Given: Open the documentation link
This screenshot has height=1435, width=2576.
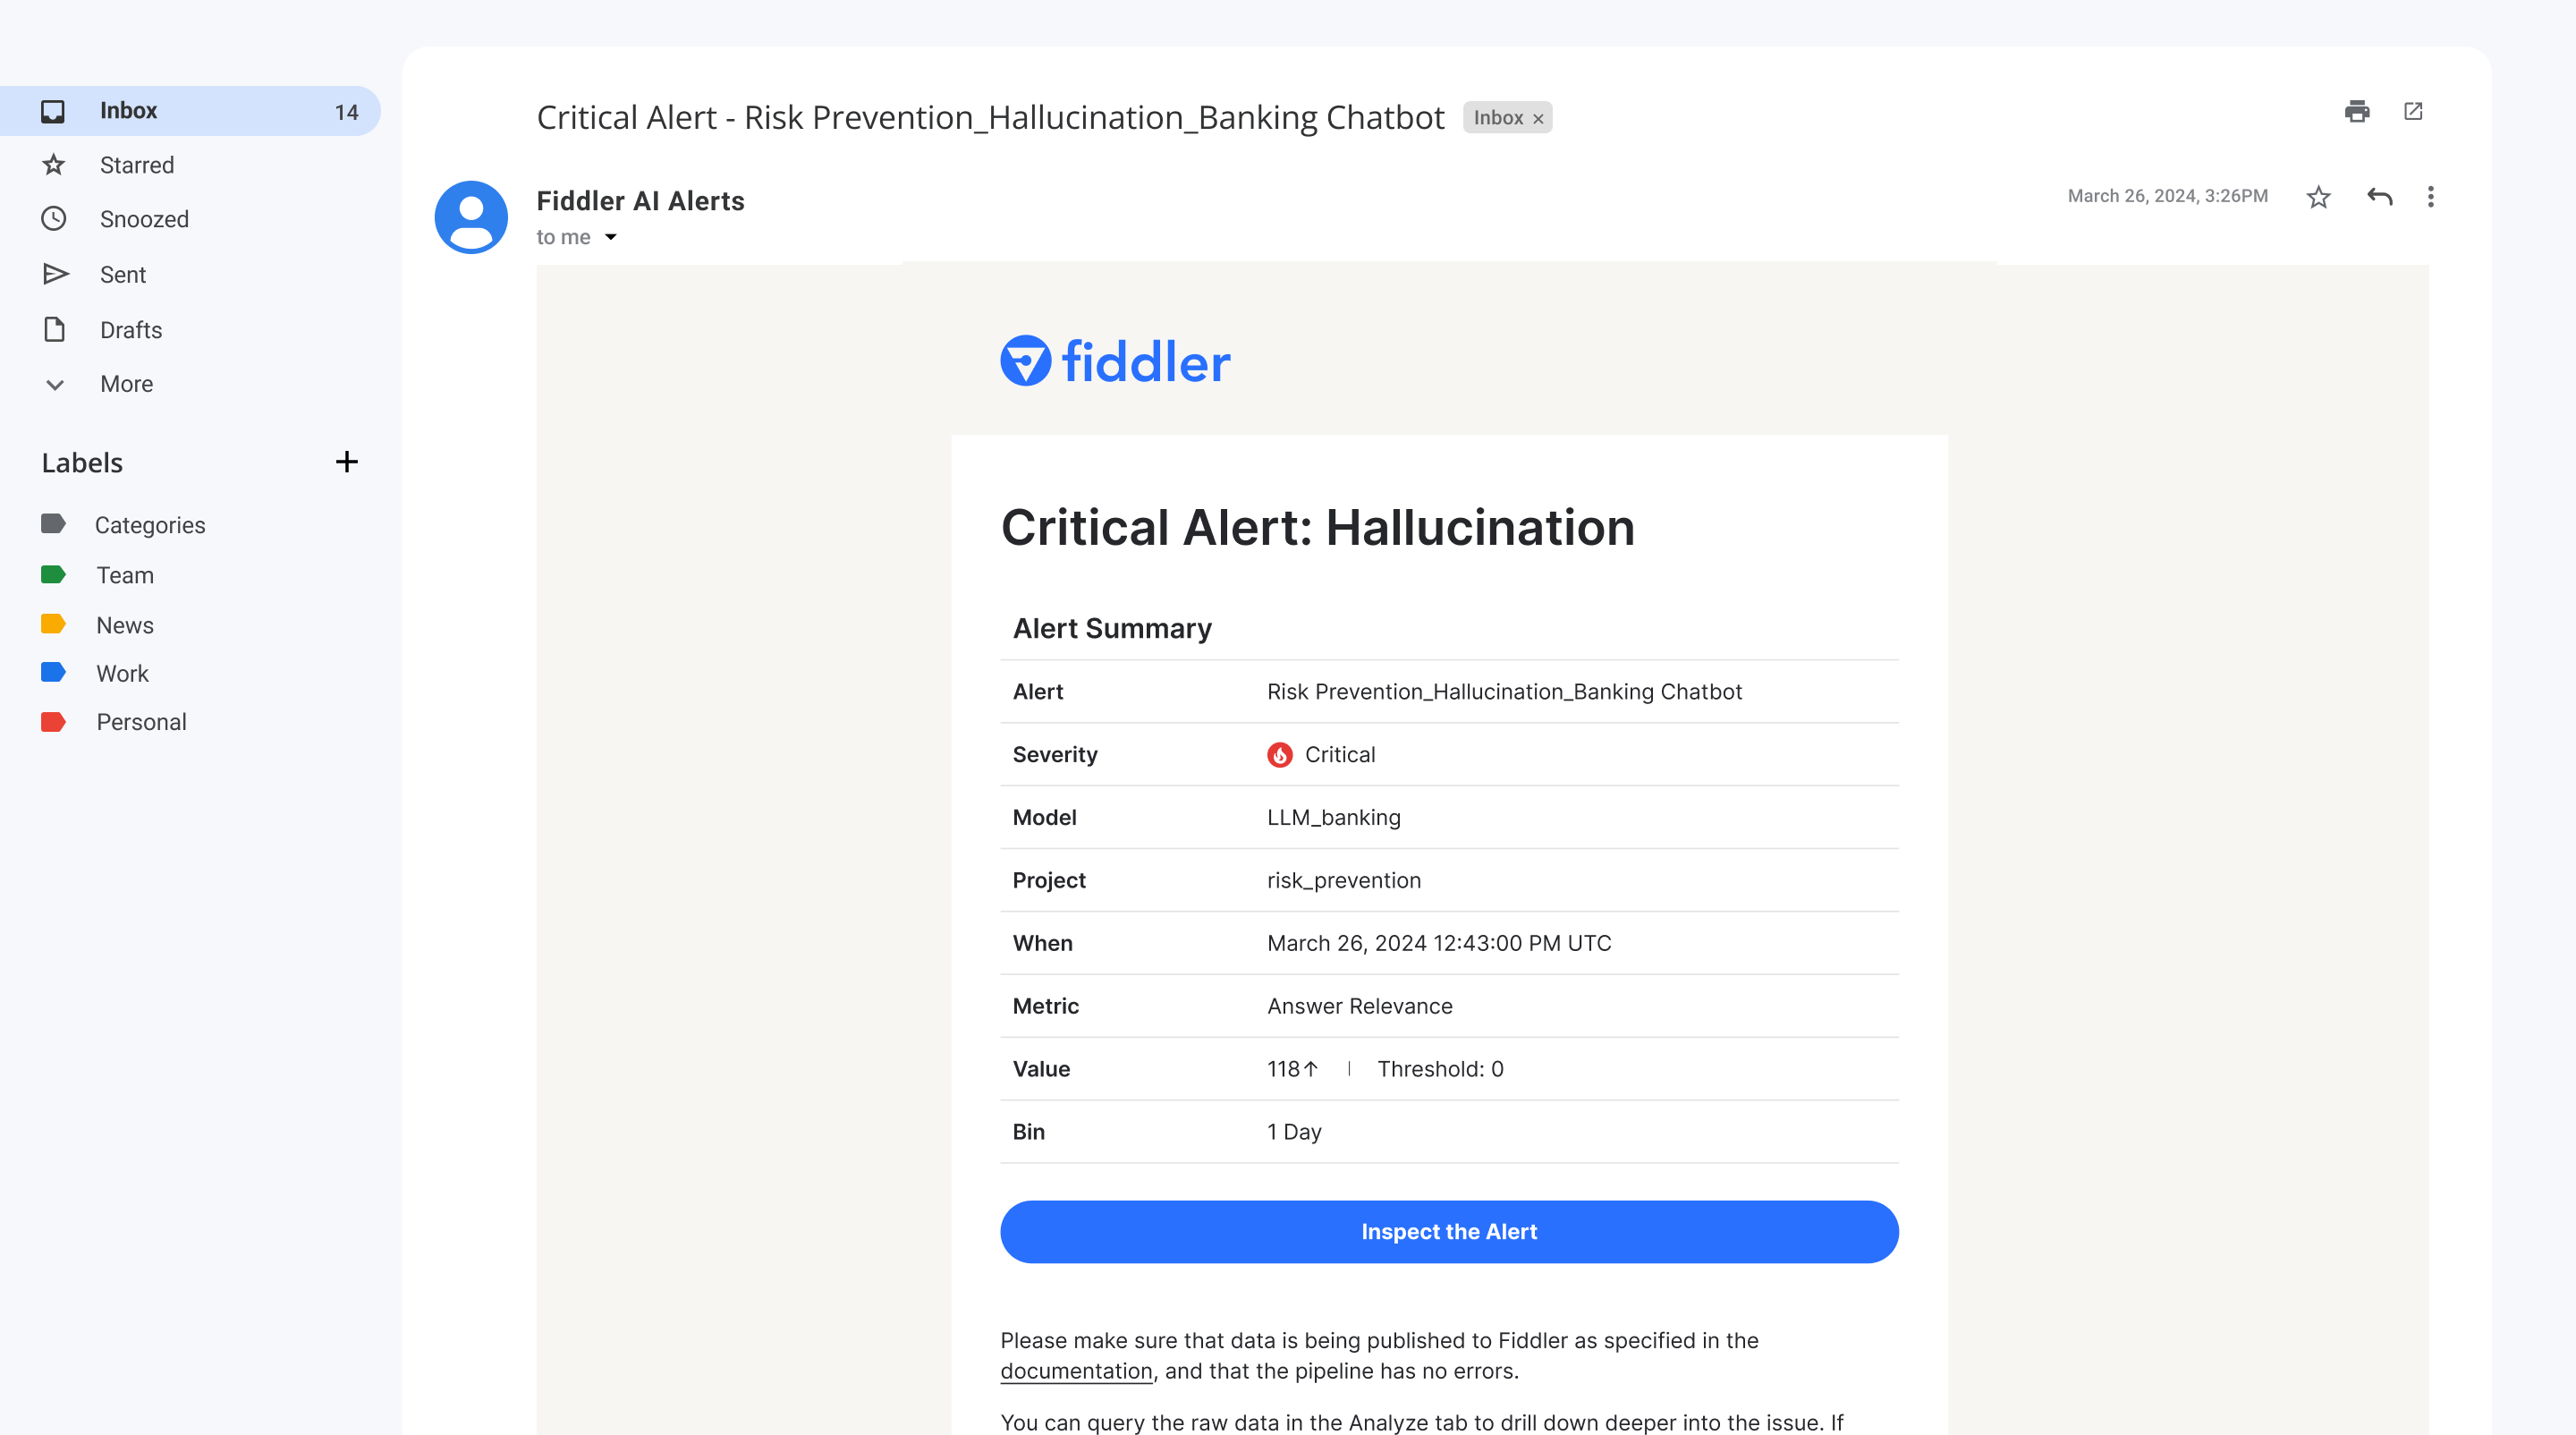Looking at the screenshot, I should click(1076, 1371).
